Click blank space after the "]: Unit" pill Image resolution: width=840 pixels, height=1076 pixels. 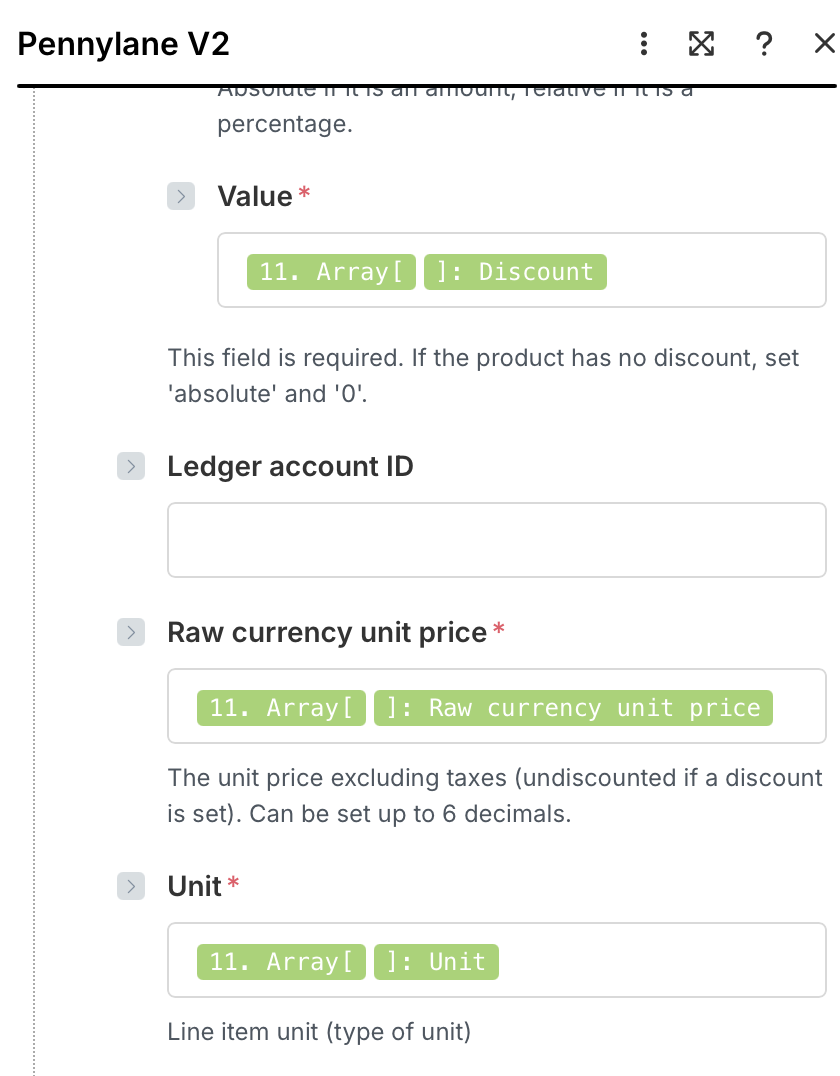660,962
